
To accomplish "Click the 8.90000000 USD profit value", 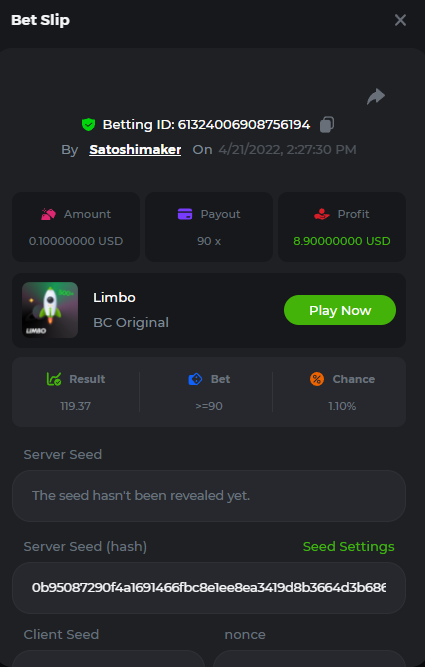I will click(x=342, y=241).
